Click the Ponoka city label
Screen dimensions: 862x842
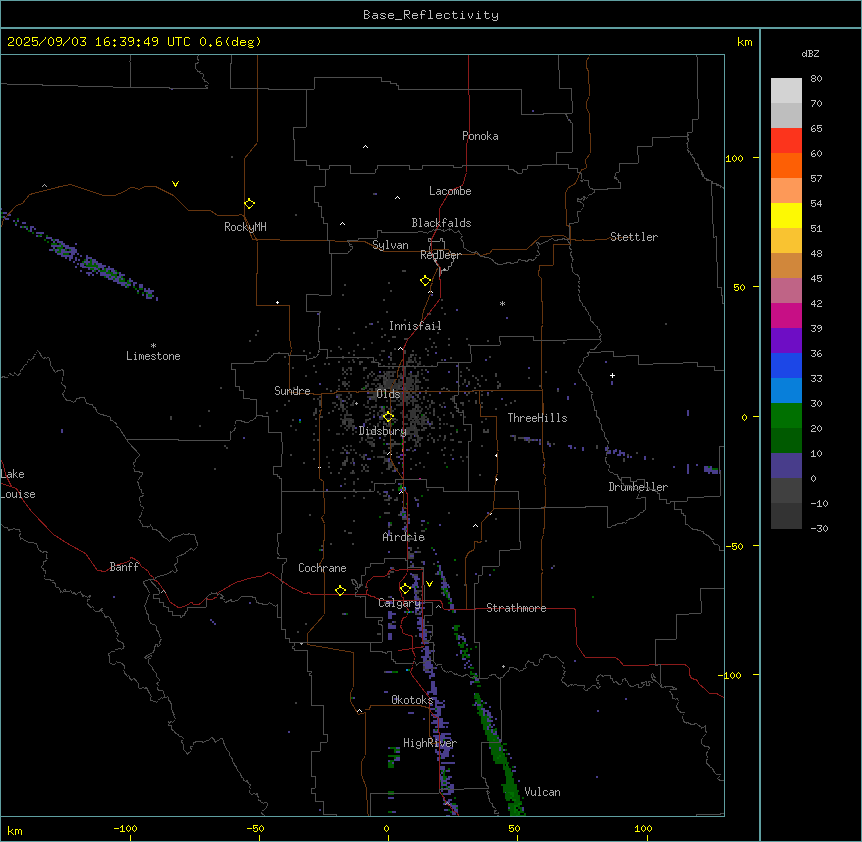click(x=480, y=136)
